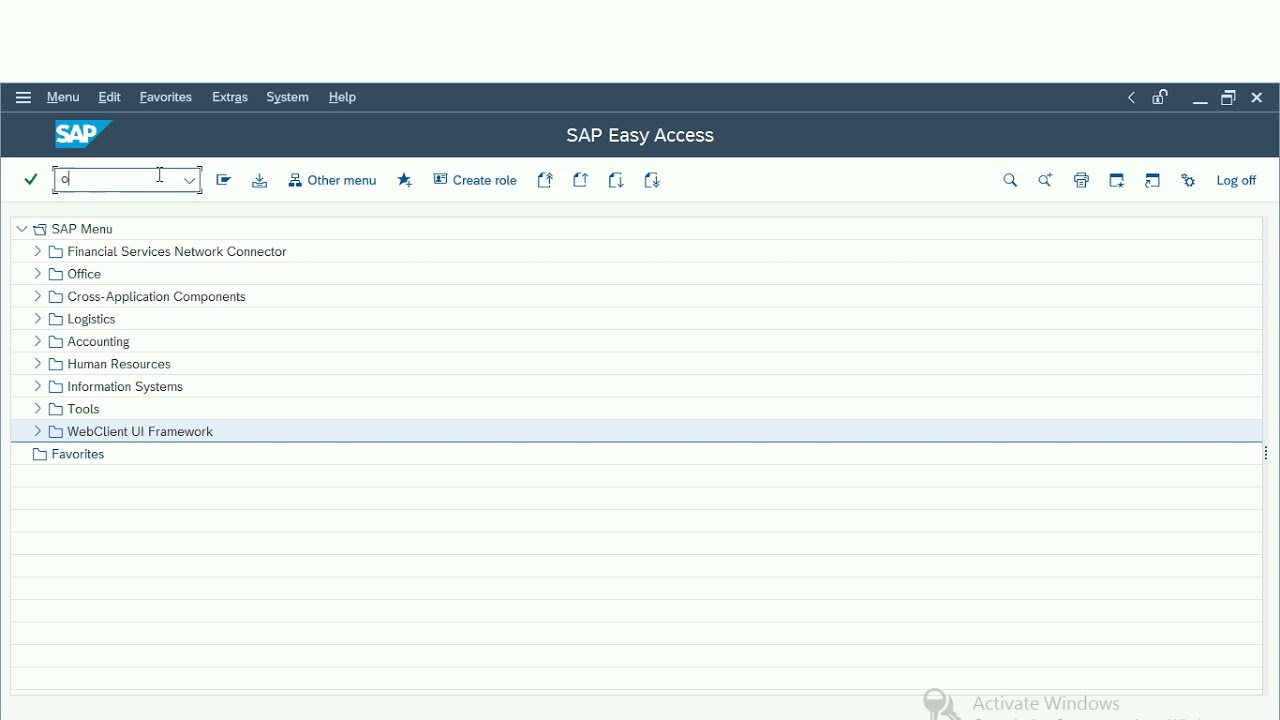Expand the Human Resources node

coord(38,364)
